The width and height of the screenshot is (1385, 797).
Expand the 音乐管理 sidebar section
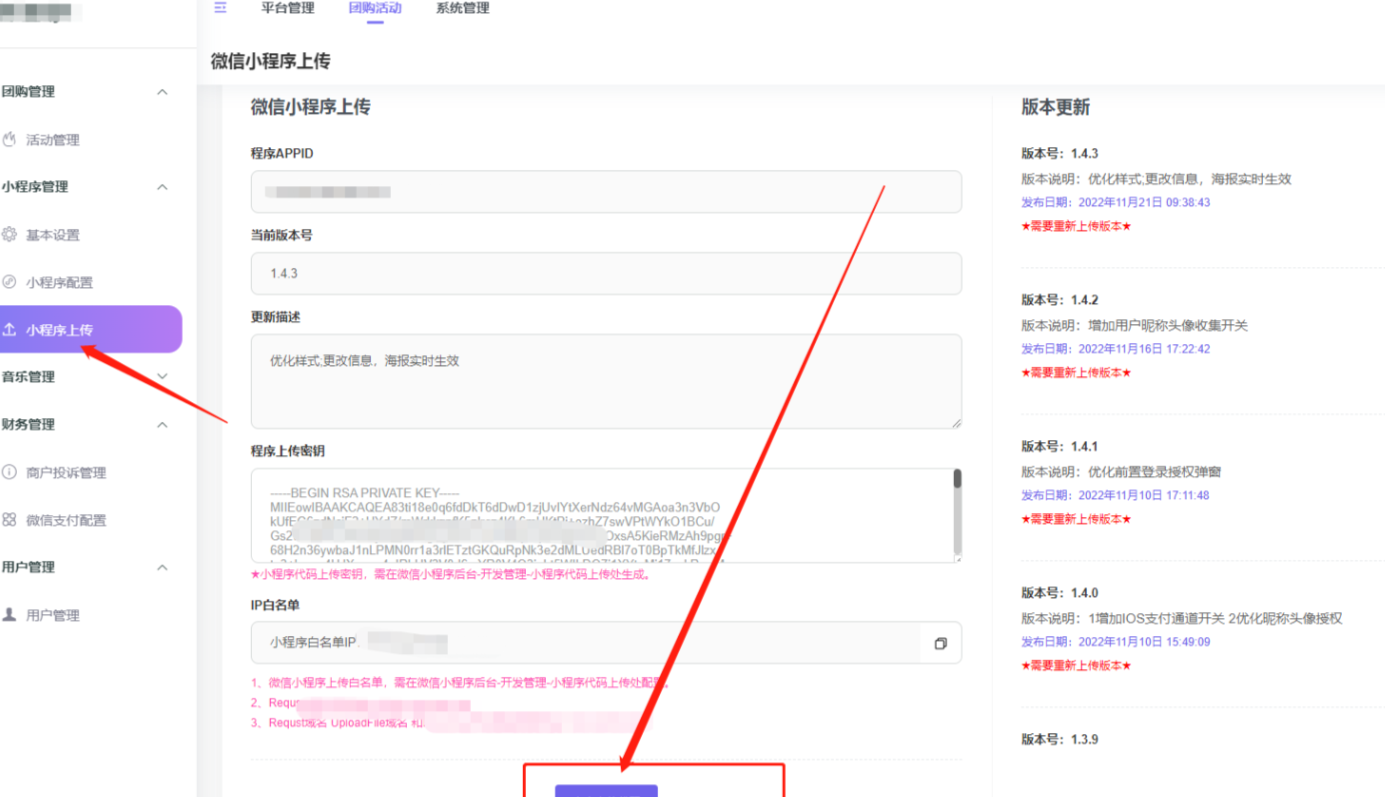(x=162, y=377)
